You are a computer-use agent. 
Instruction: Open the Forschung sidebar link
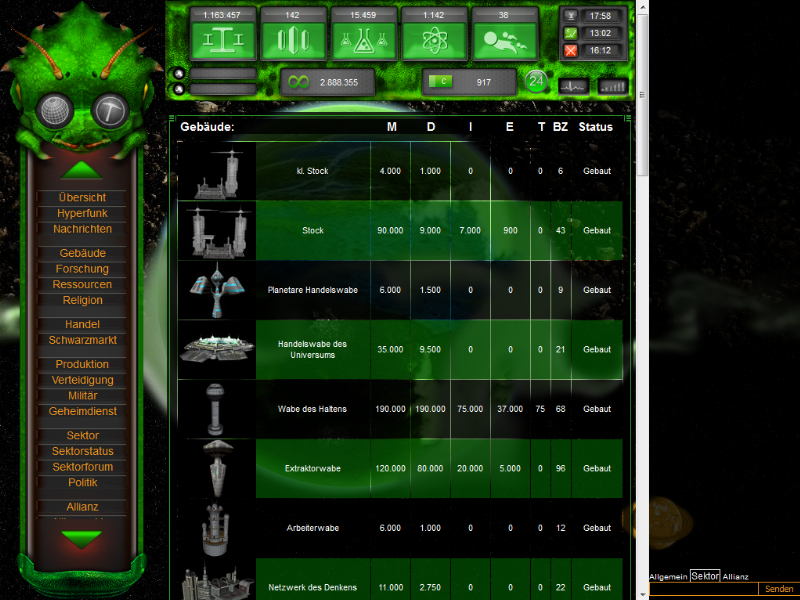point(80,268)
